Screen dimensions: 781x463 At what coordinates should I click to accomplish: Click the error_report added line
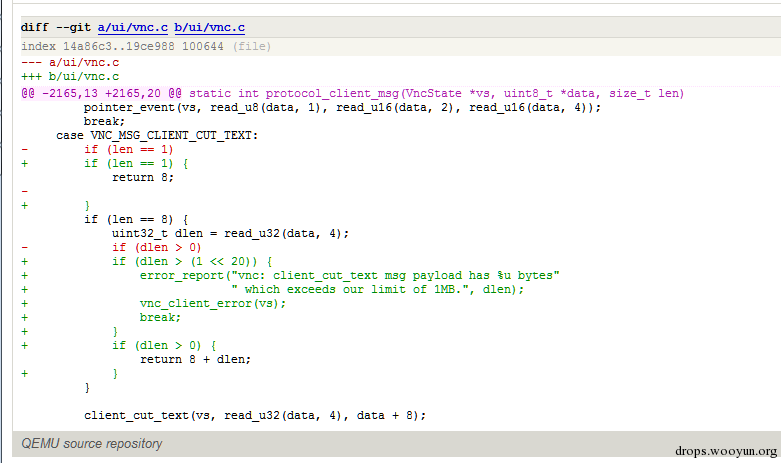pos(349,275)
